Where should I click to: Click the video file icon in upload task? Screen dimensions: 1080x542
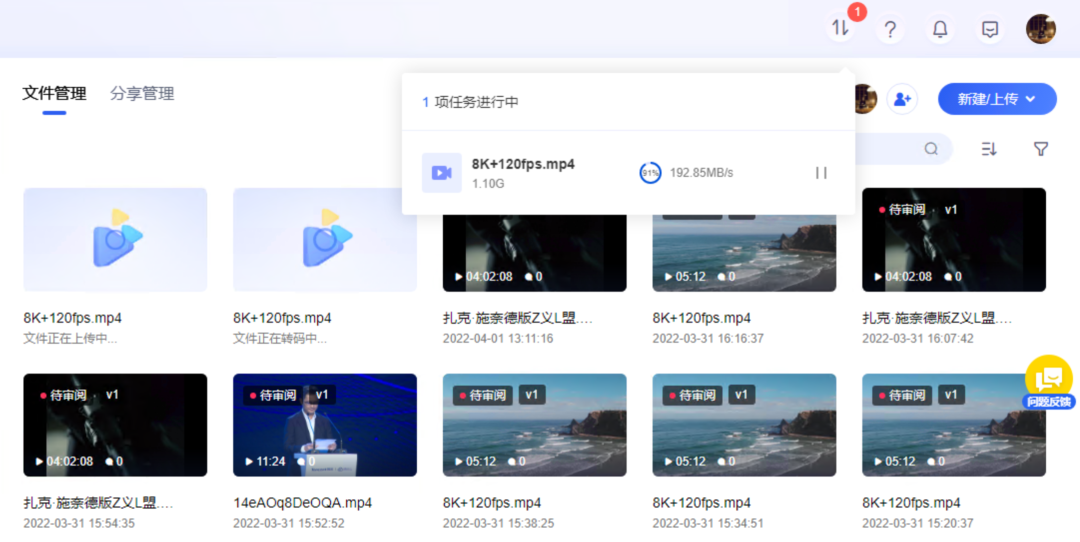click(x=441, y=173)
